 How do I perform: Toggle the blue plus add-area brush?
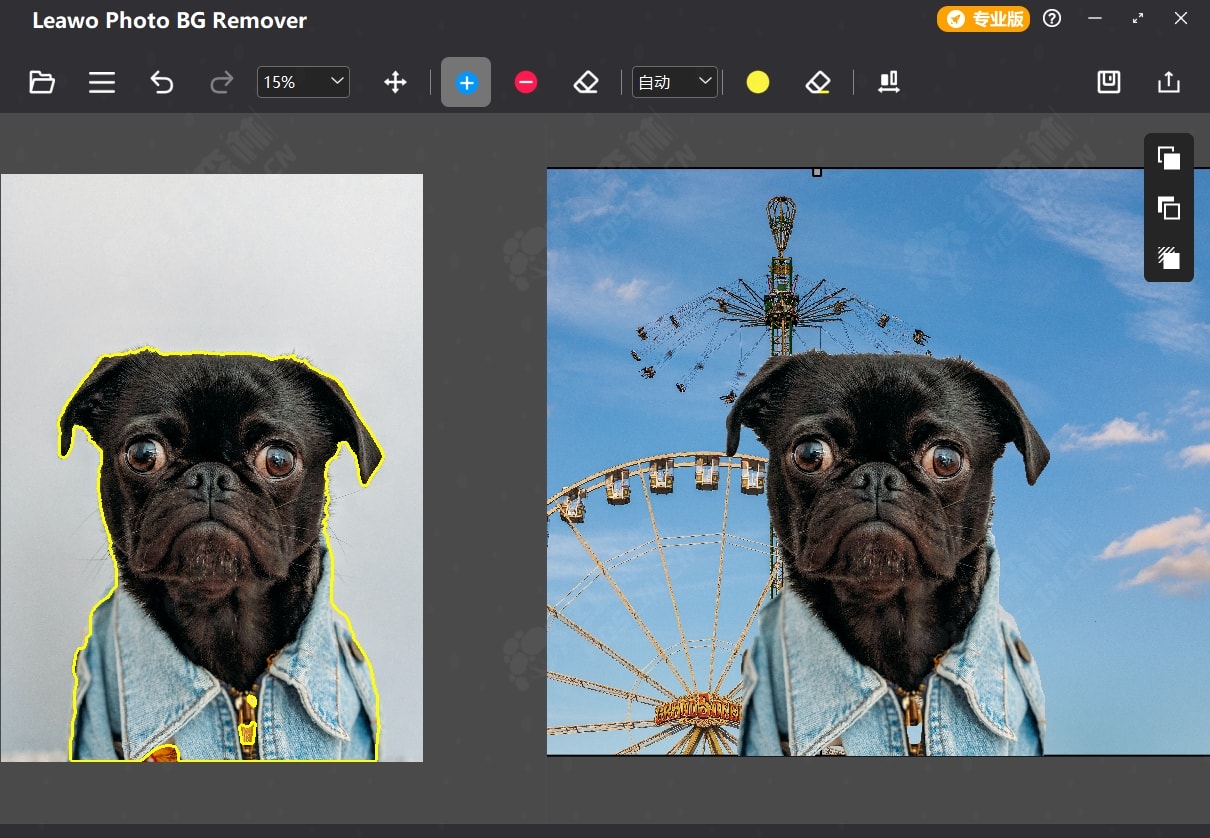click(466, 82)
